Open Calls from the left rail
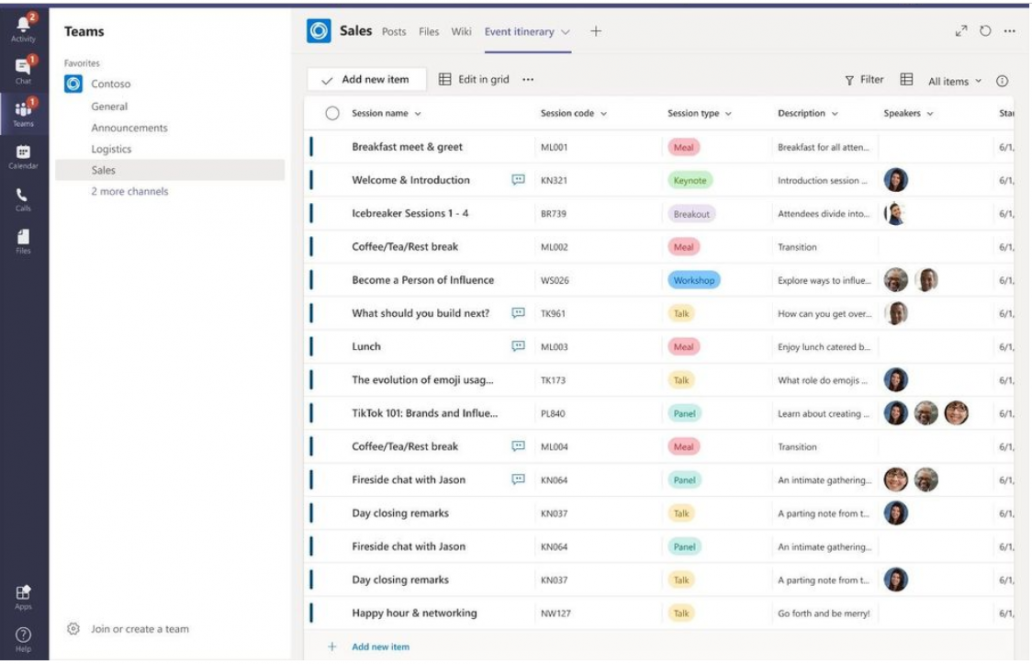The image size is (1032, 664). [x=23, y=199]
